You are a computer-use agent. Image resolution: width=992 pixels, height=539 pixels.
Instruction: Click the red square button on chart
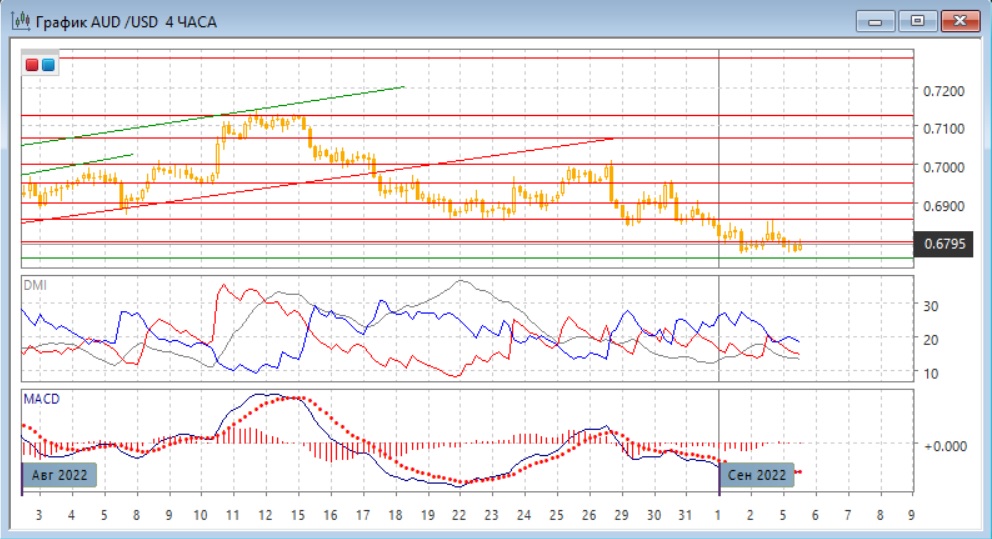33,65
